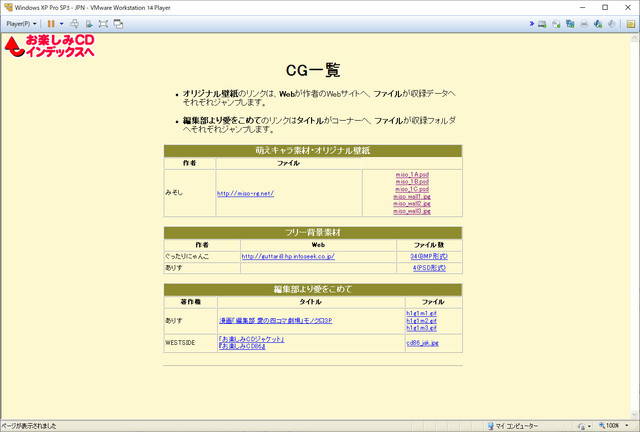Image resolution: width=640 pixels, height=432 pixels.
Task: Click the CG一覧 page heading
Action: click(x=313, y=70)
